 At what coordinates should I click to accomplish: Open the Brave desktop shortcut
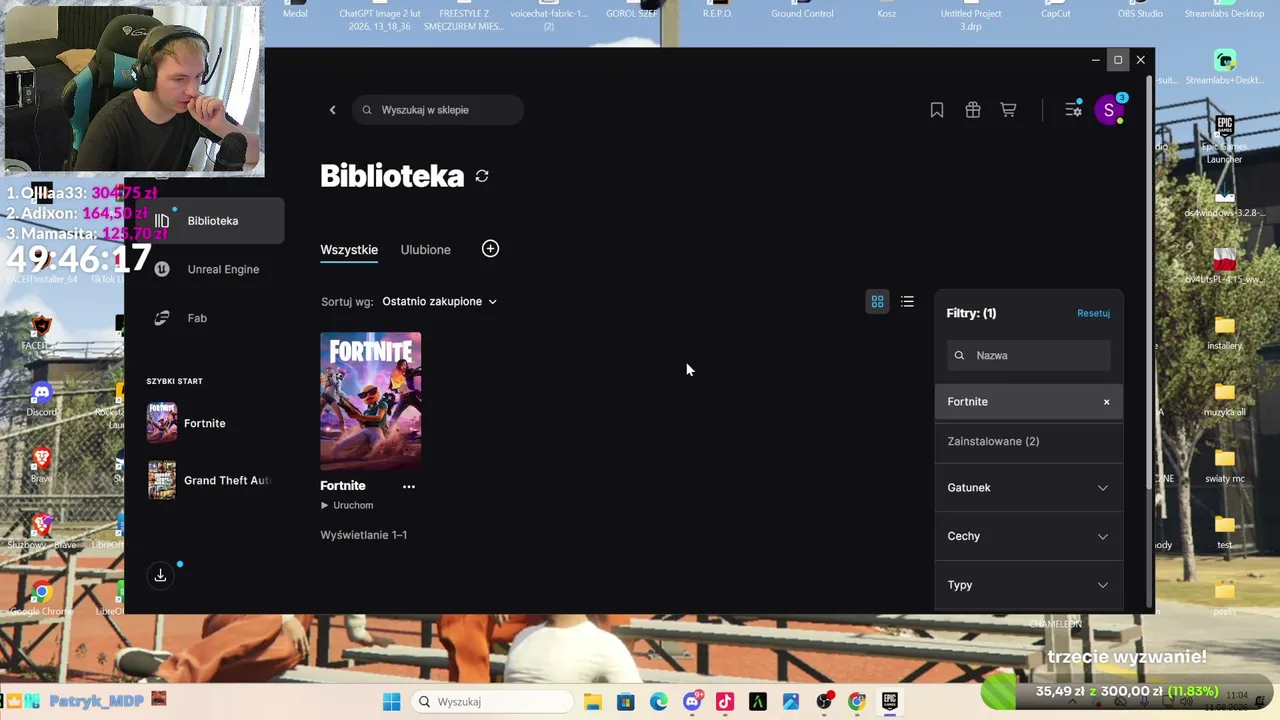[x=41, y=464]
